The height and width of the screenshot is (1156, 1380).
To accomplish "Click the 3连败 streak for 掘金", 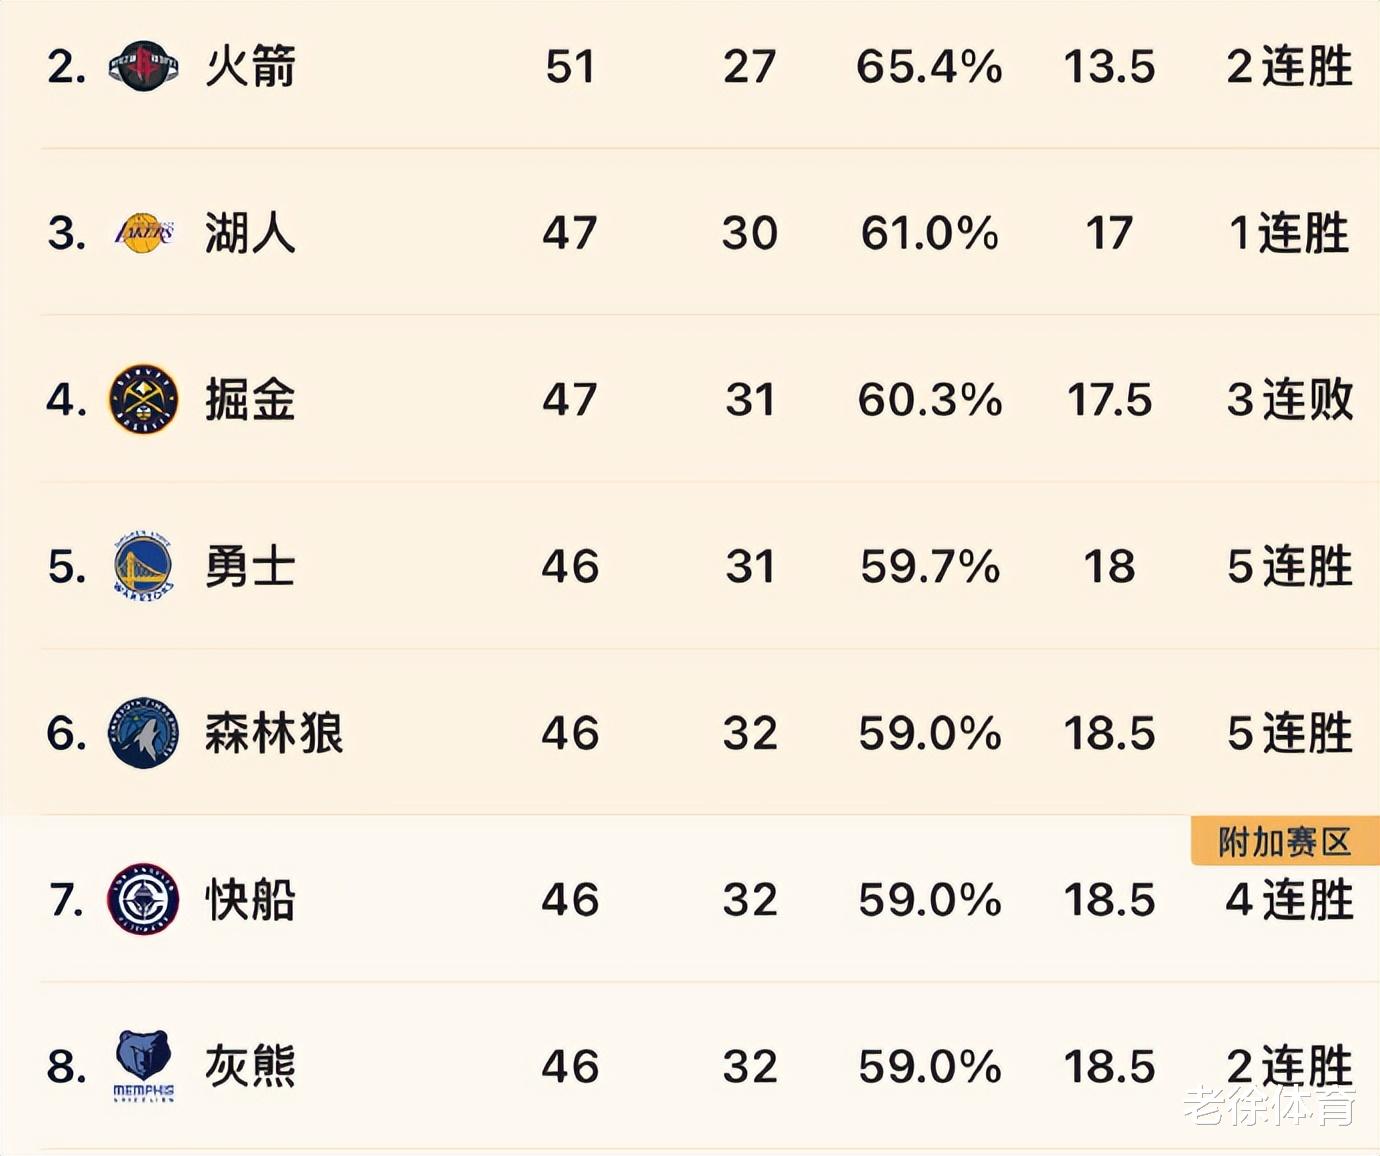I will [1290, 400].
